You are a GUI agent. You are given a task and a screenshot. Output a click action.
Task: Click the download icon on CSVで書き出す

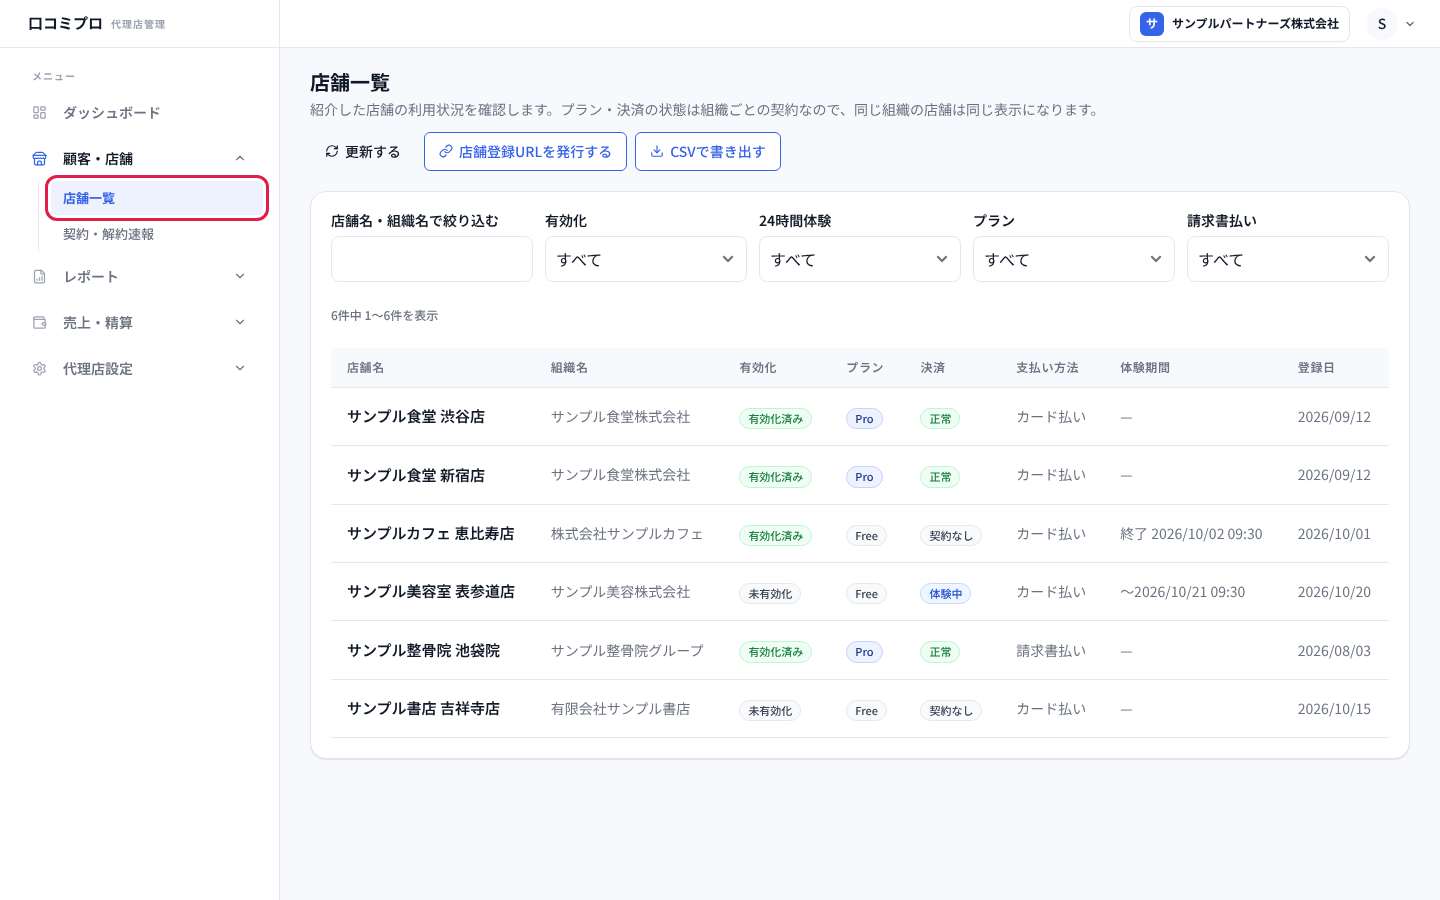pyautogui.click(x=657, y=152)
